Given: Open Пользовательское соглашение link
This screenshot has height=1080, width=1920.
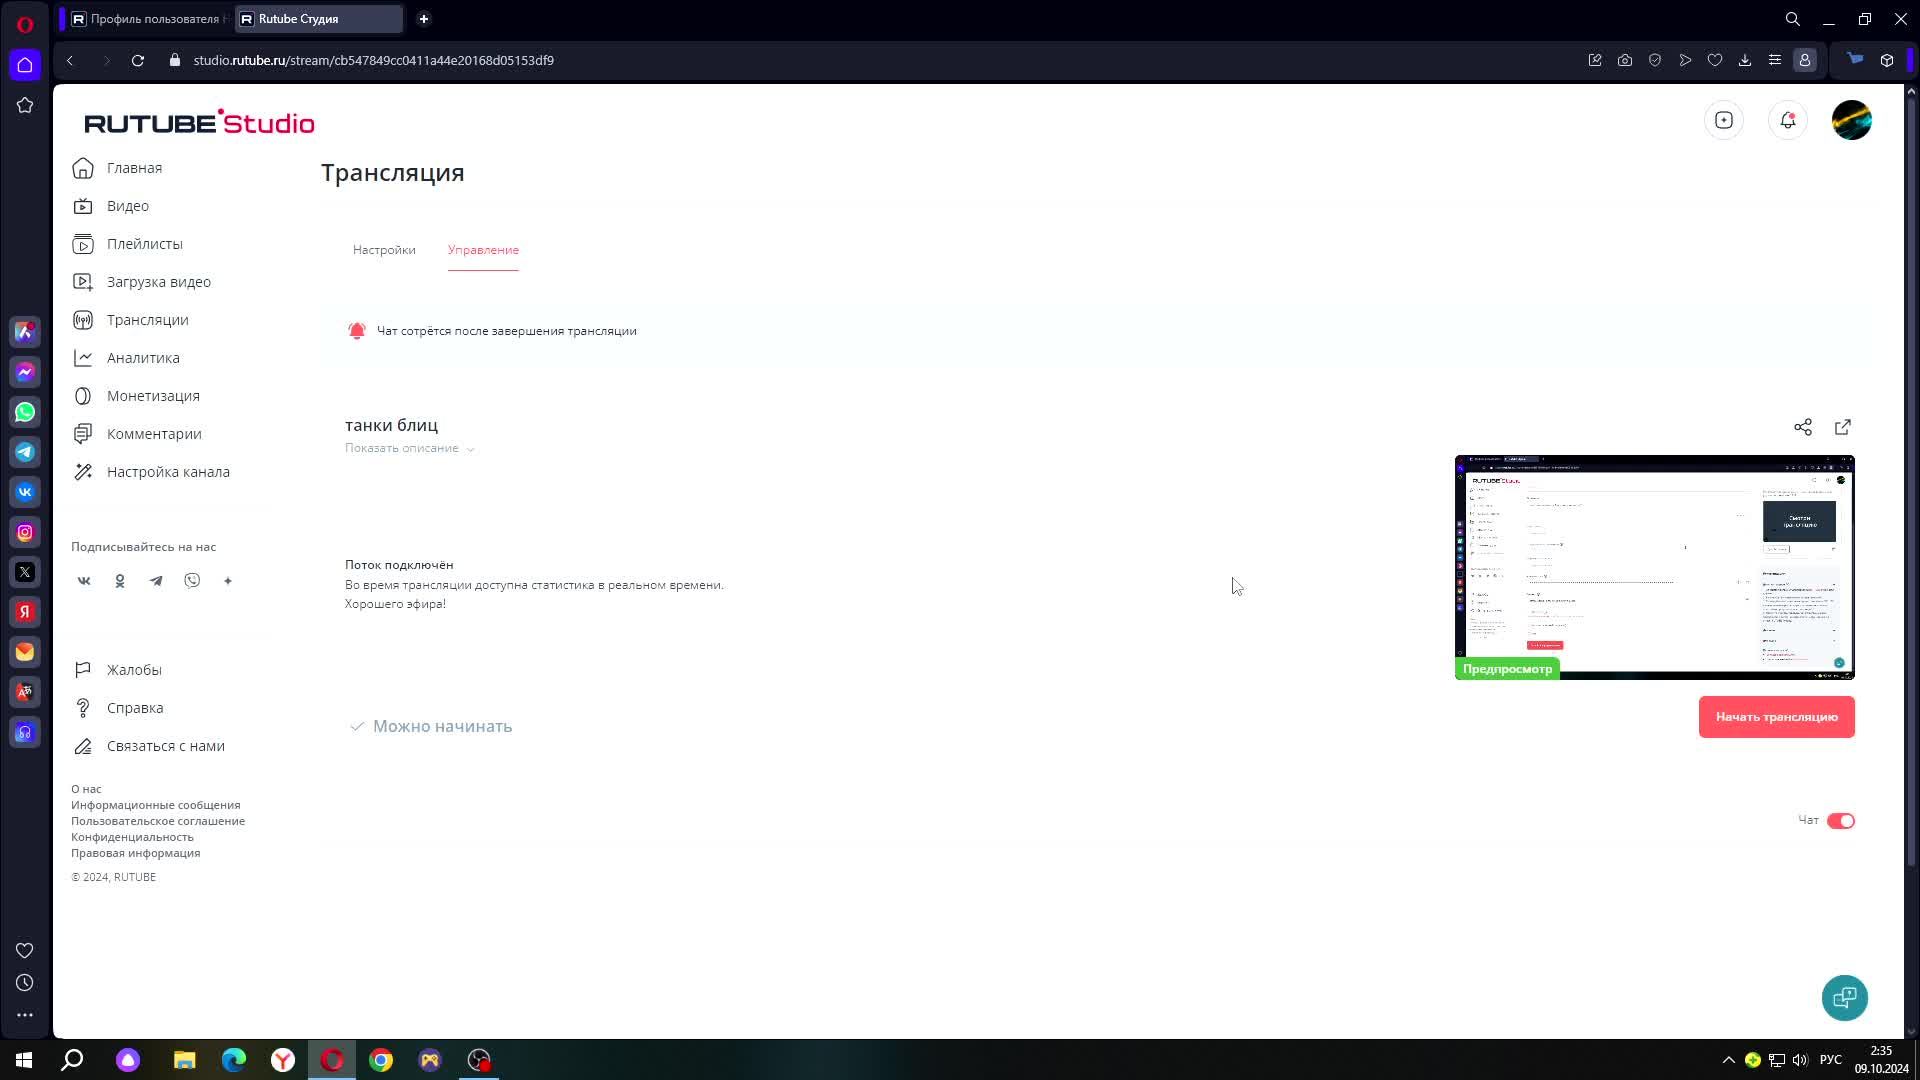Looking at the screenshot, I should coord(158,821).
